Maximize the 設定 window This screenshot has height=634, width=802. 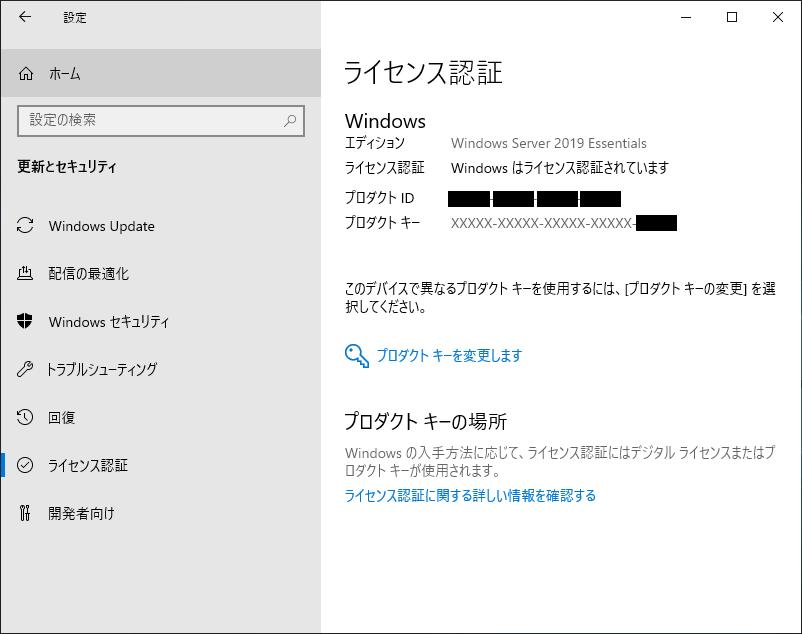(732, 17)
